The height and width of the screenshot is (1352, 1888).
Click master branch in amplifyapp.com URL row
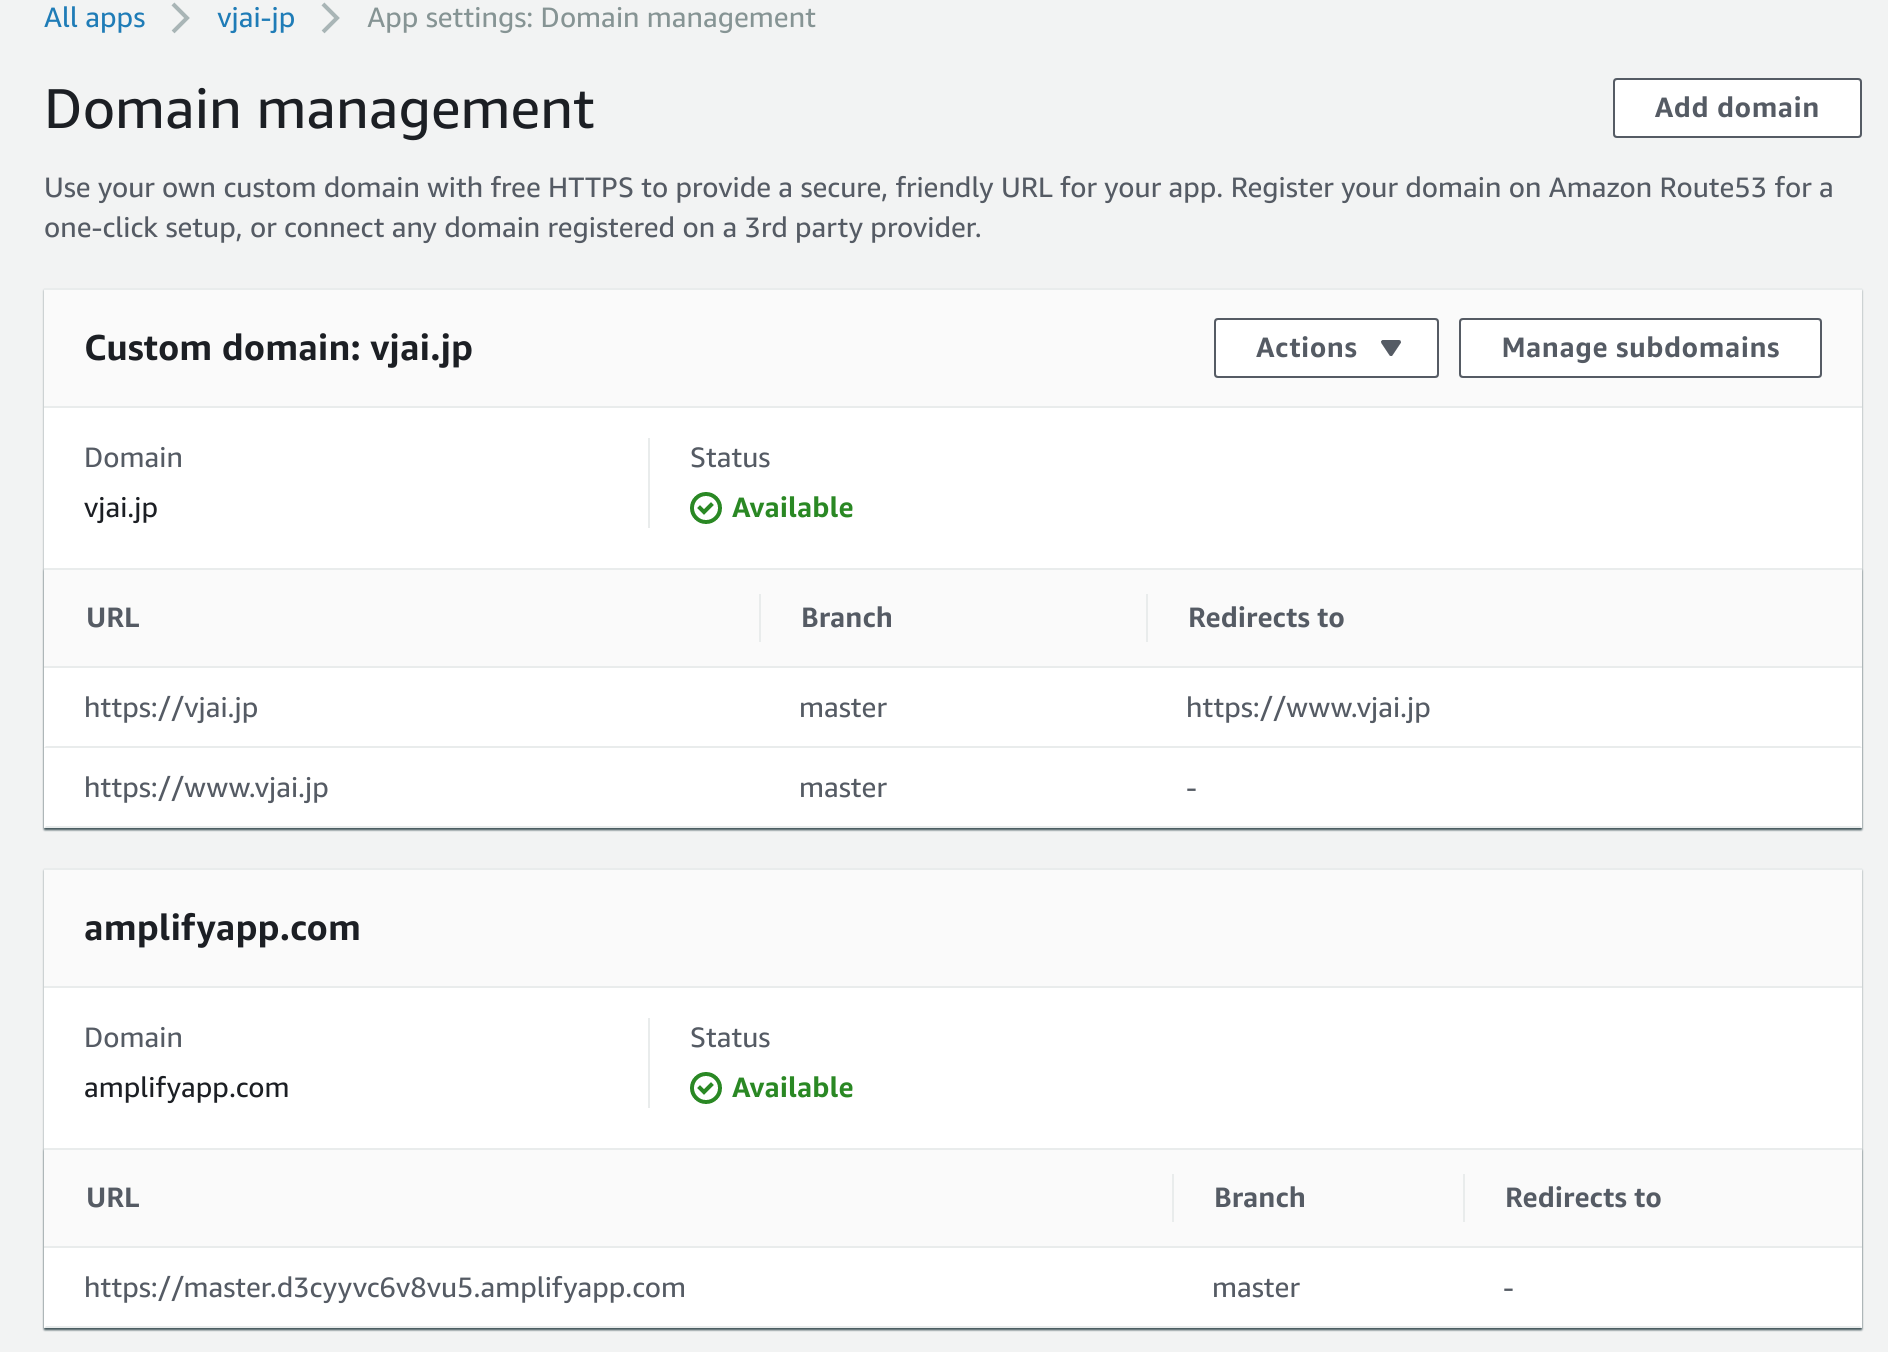(1256, 1288)
